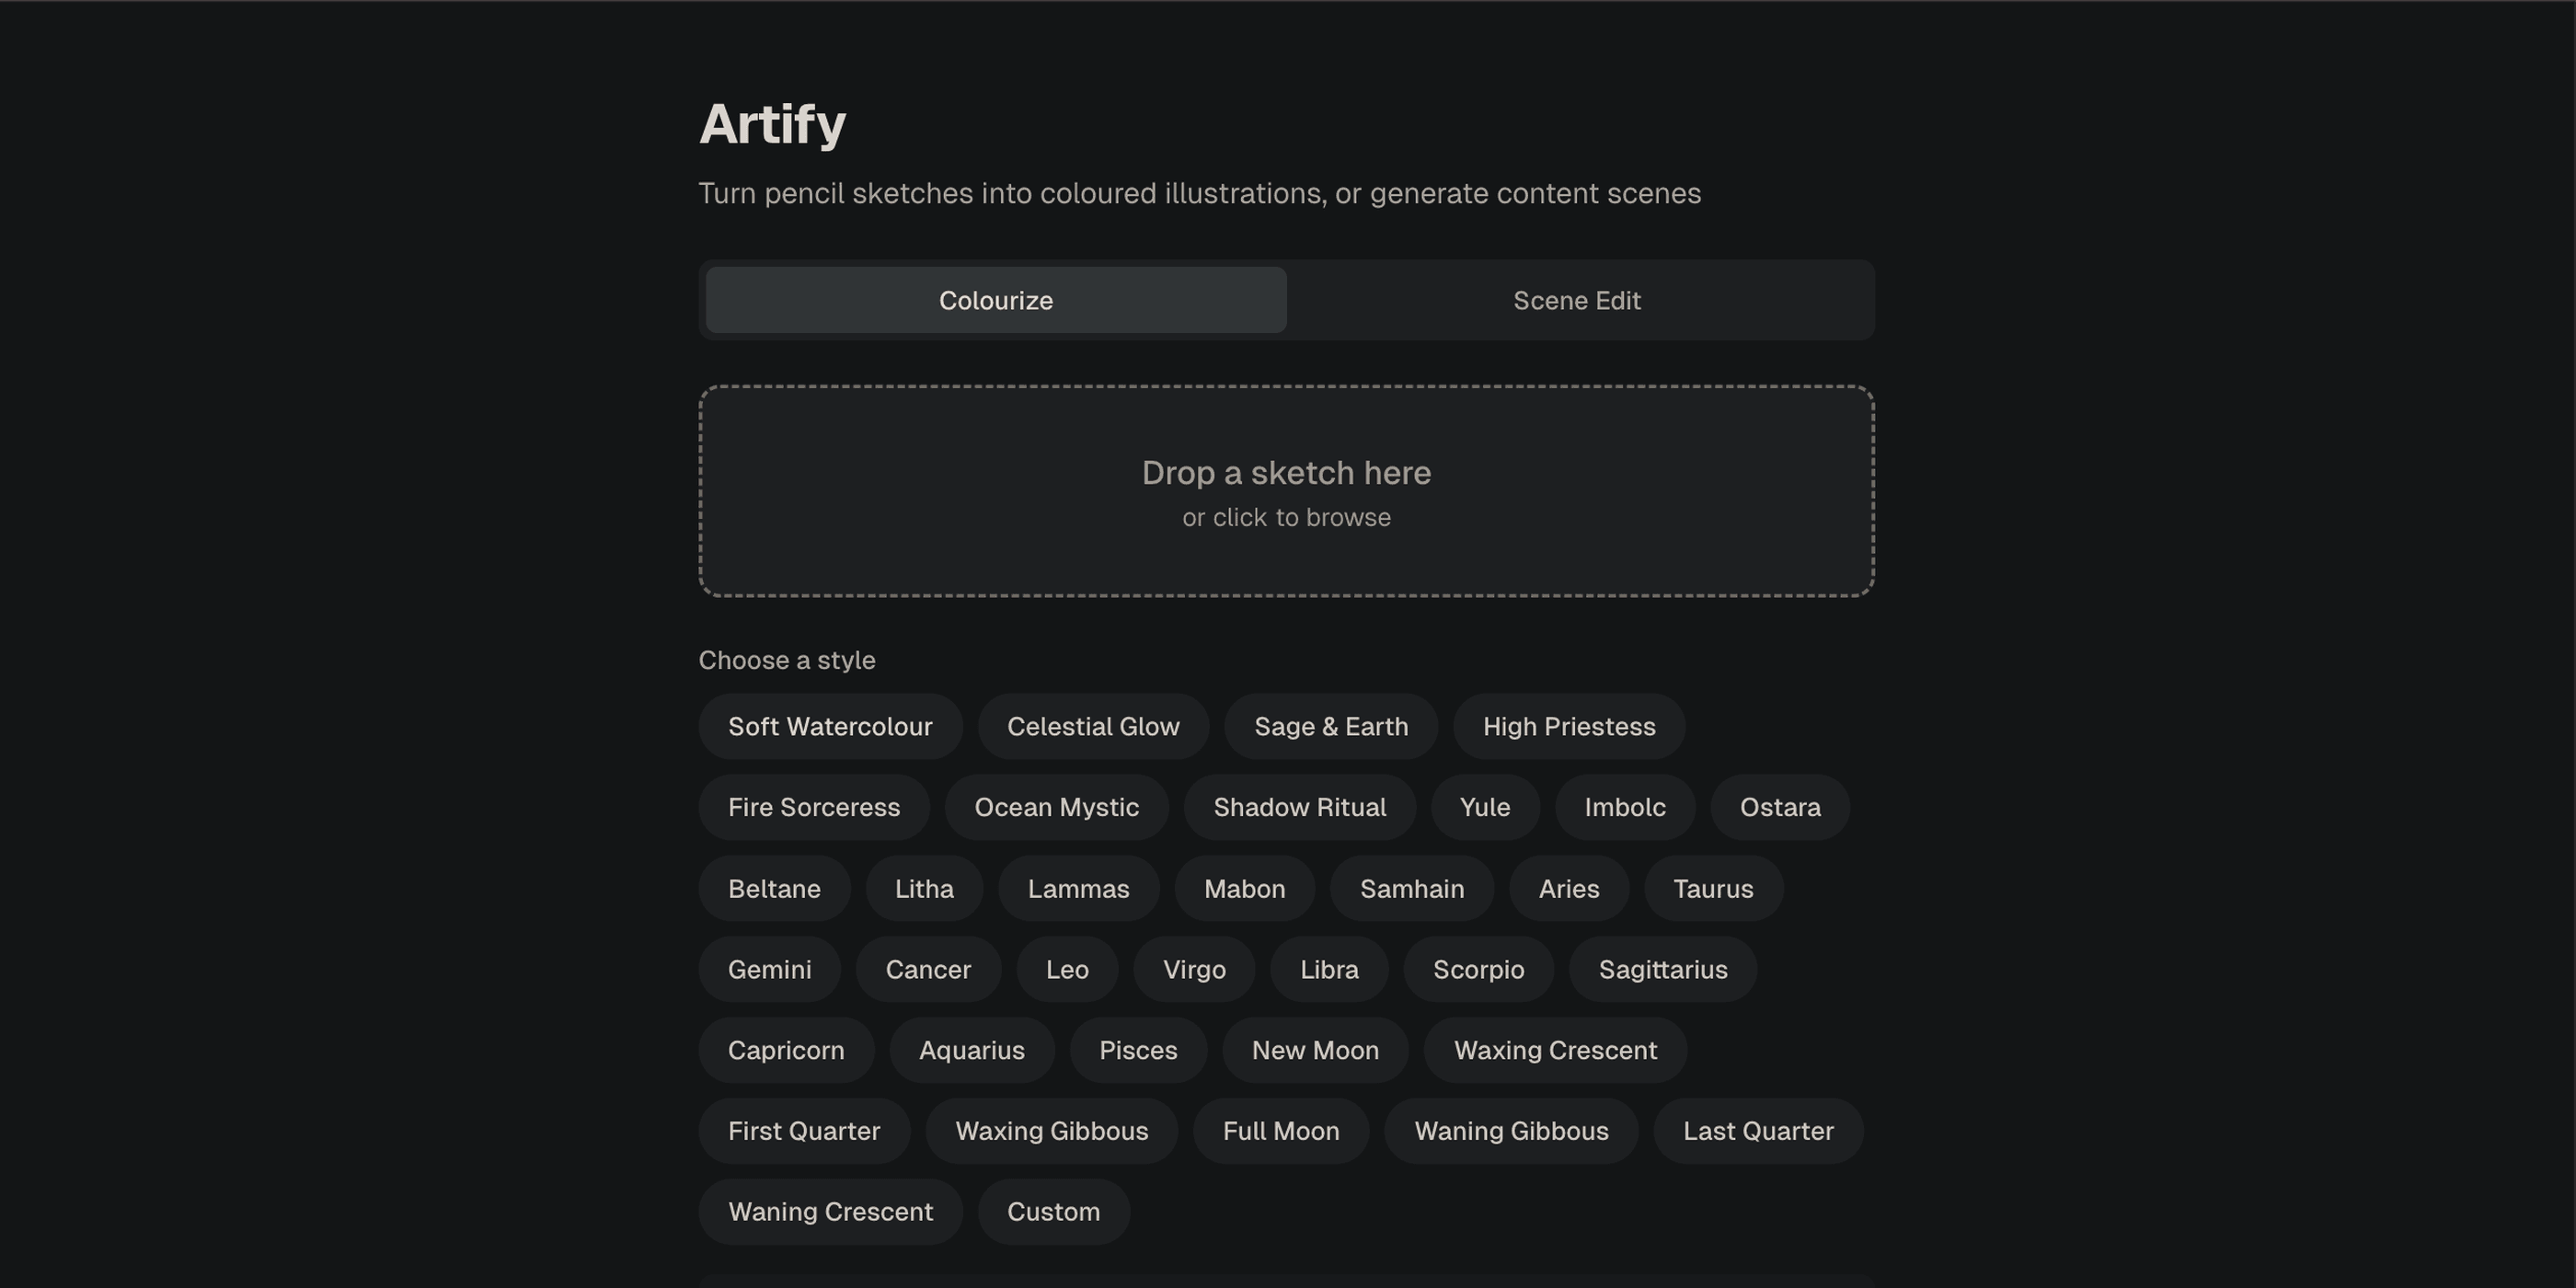Select the Full Moon style
This screenshot has width=2576, height=1288.
(1281, 1131)
